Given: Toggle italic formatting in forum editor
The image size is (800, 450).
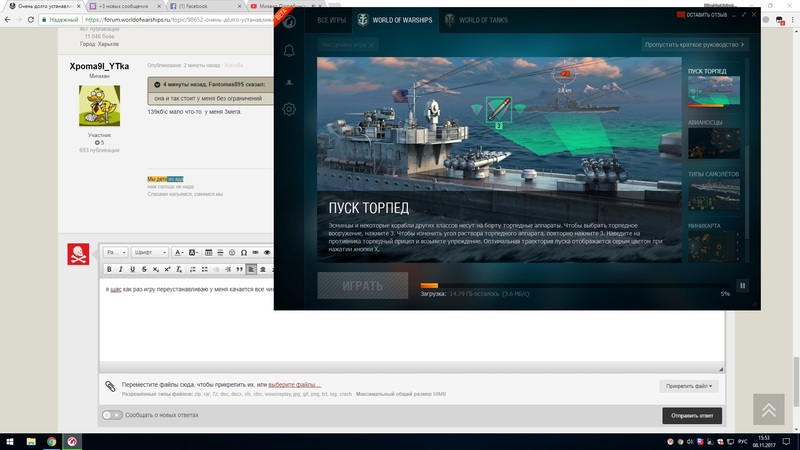Looking at the screenshot, I should (x=121, y=269).
